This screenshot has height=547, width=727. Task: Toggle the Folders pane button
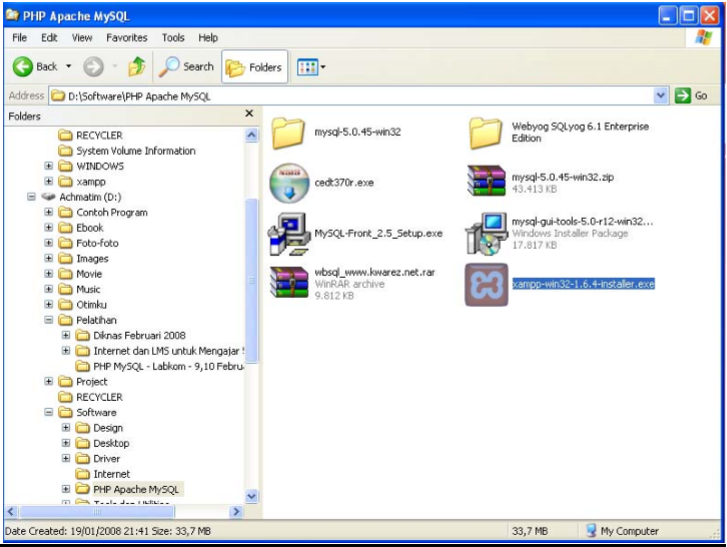255,67
